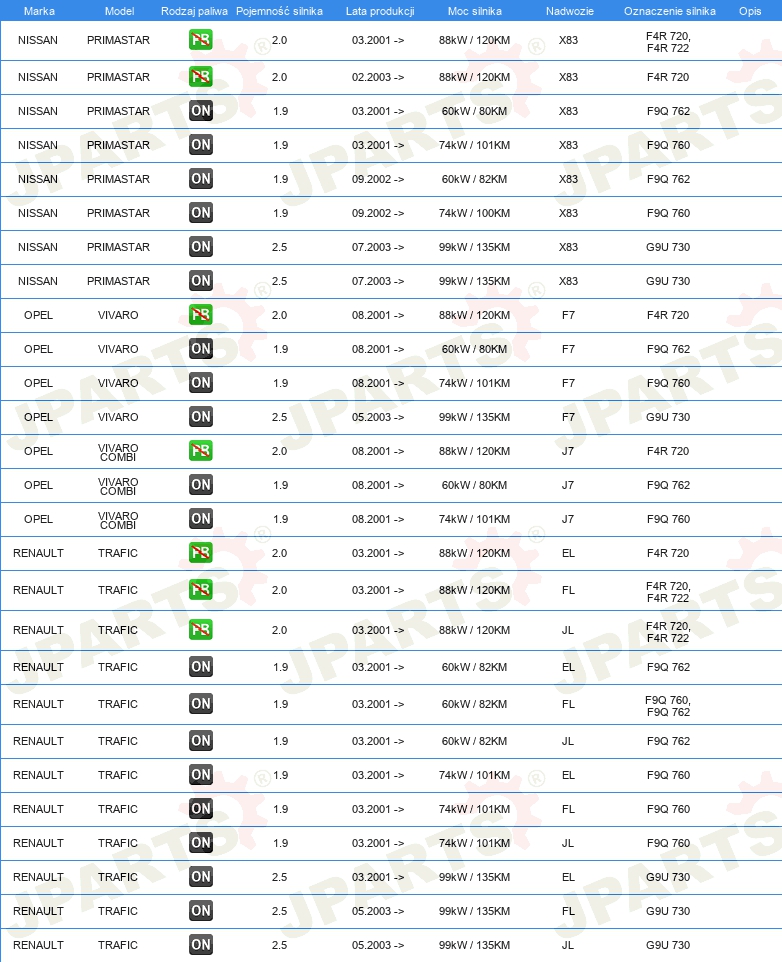This screenshot has height=962, width=782.
Task: Select the ON diesel icon for Primastar 60kW / 80KM
Action: (x=201, y=111)
